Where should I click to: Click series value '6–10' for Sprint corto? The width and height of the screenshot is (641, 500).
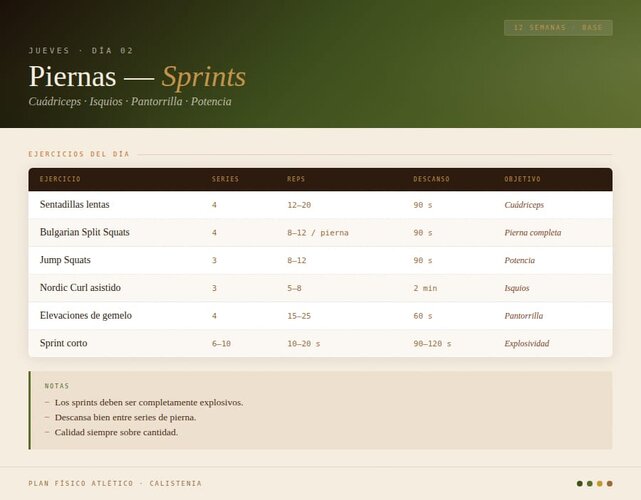(221, 344)
